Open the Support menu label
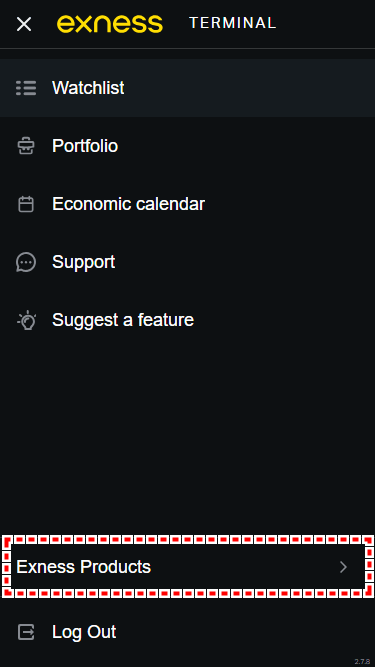375x667 pixels. point(83,262)
